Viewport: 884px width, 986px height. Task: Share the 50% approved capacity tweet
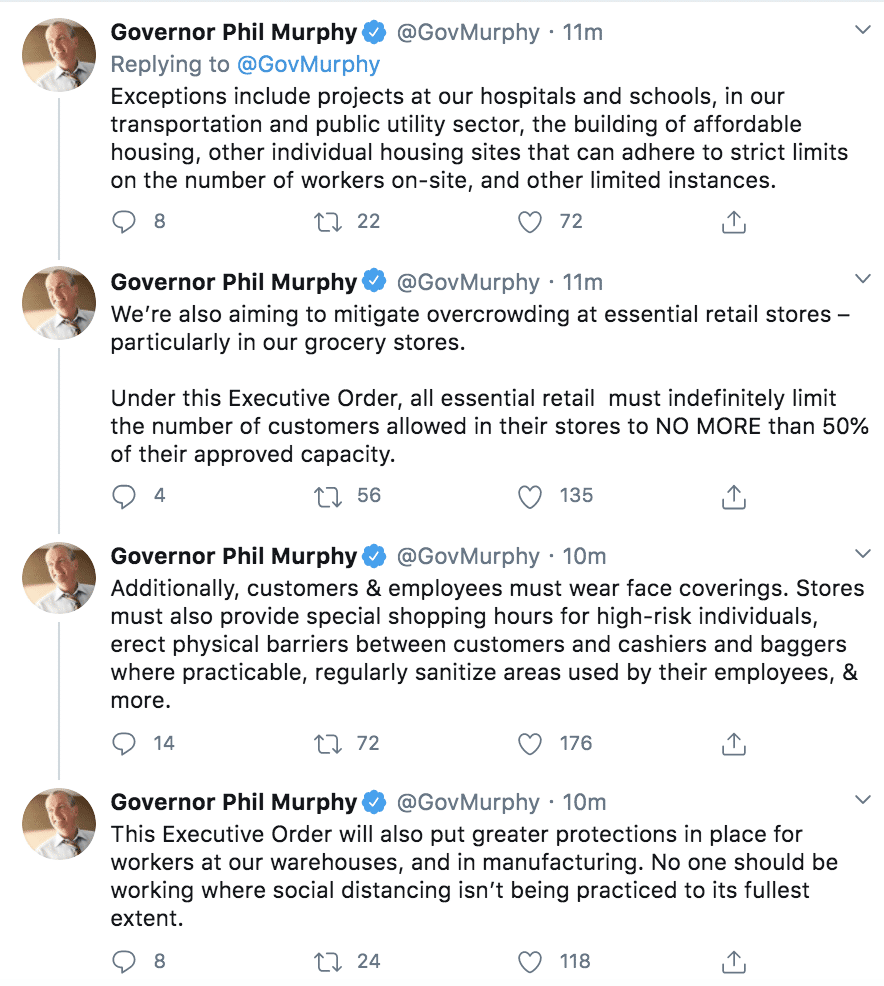(734, 496)
